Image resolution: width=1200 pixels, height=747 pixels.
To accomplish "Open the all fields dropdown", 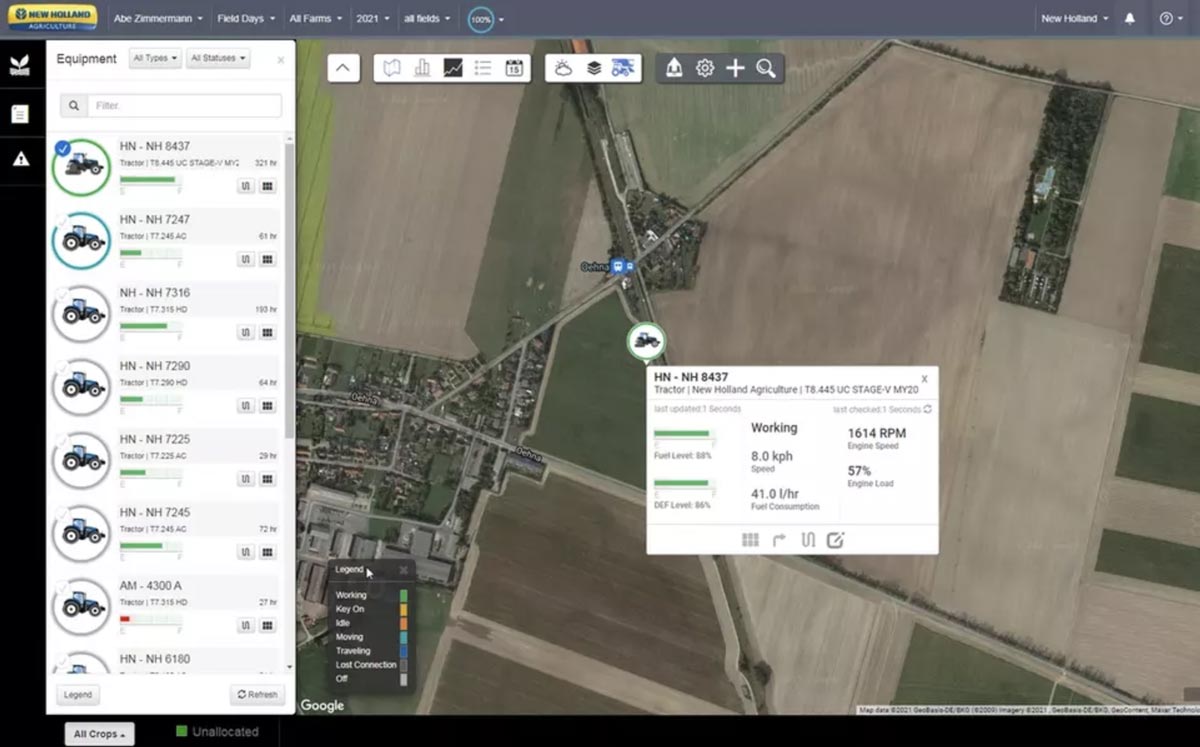I will coord(427,18).
